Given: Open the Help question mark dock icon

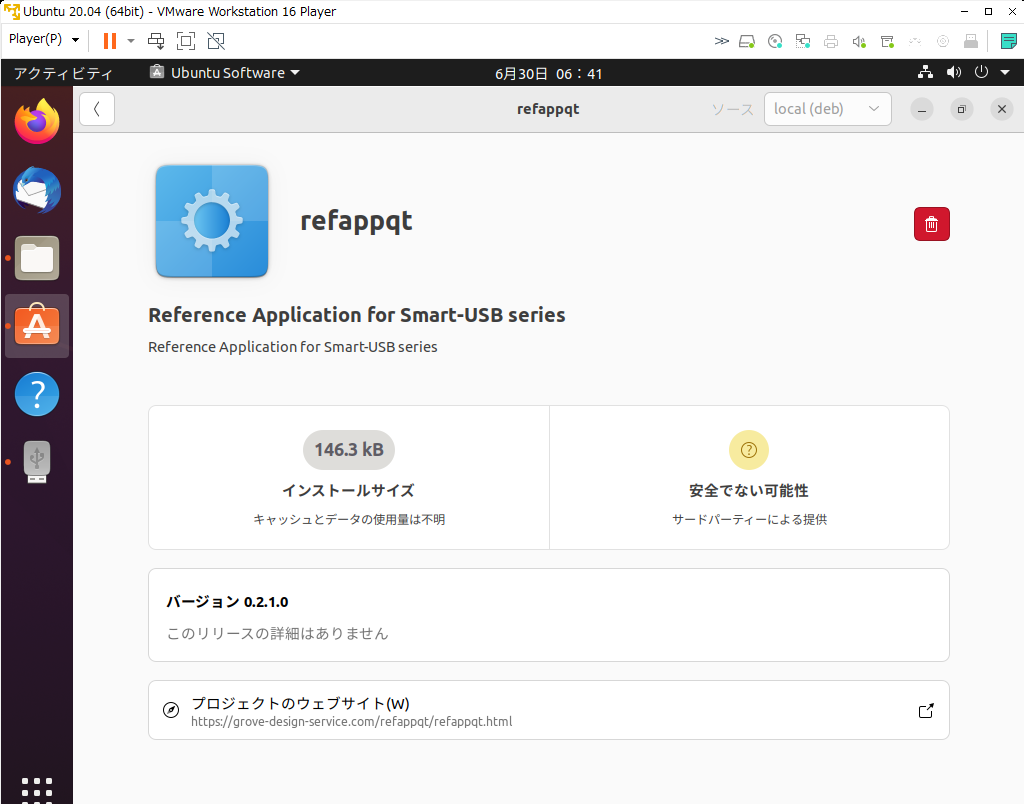Looking at the screenshot, I should [x=37, y=394].
